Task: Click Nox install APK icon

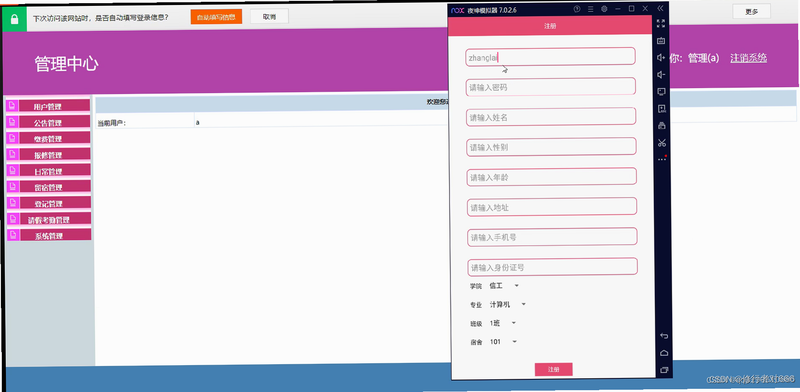Action: (662, 108)
